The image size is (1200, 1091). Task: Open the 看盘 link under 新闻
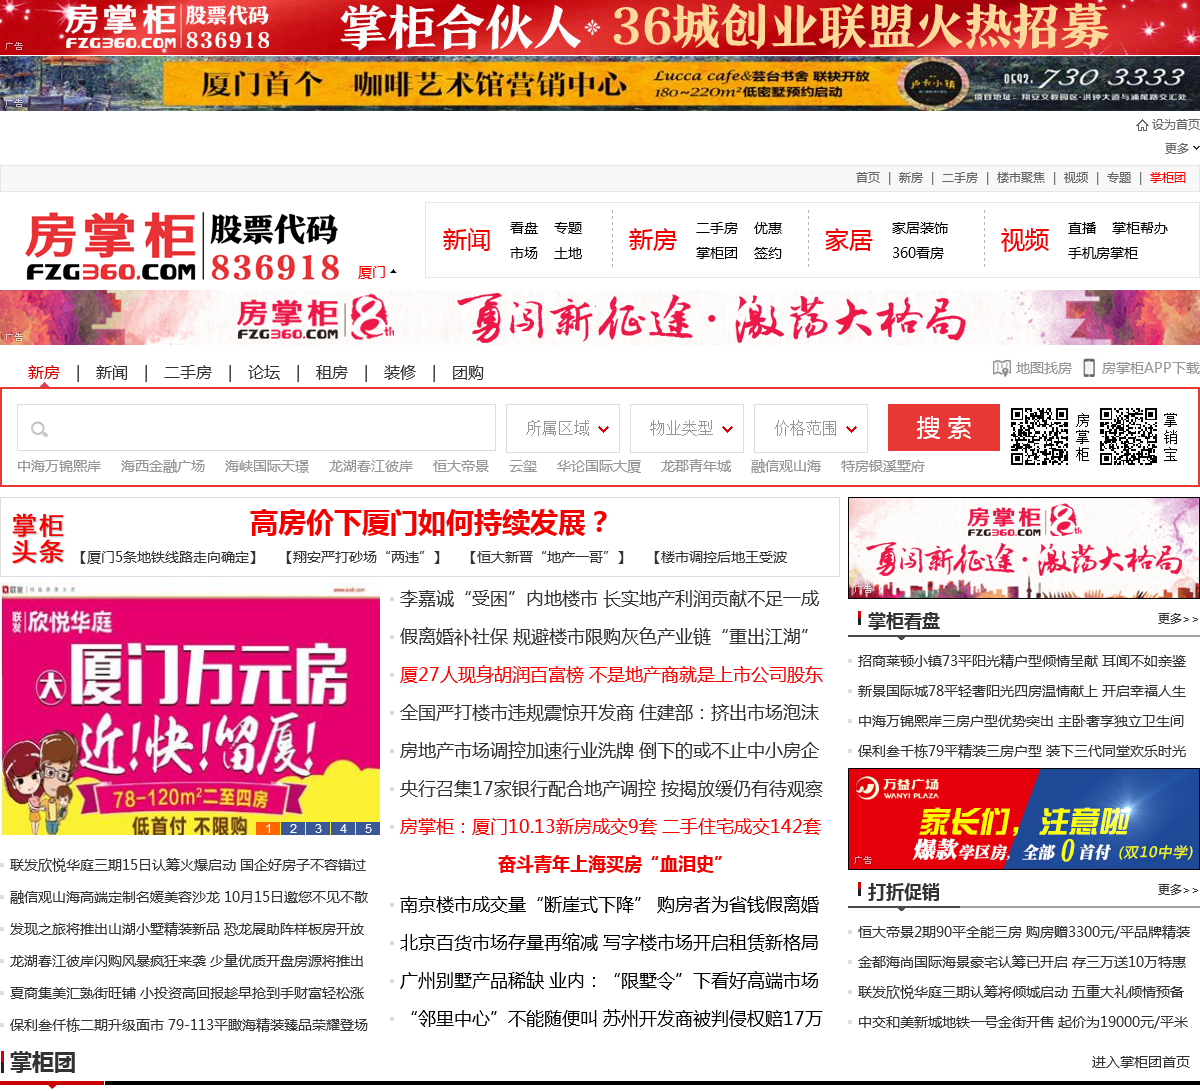point(524,228)
